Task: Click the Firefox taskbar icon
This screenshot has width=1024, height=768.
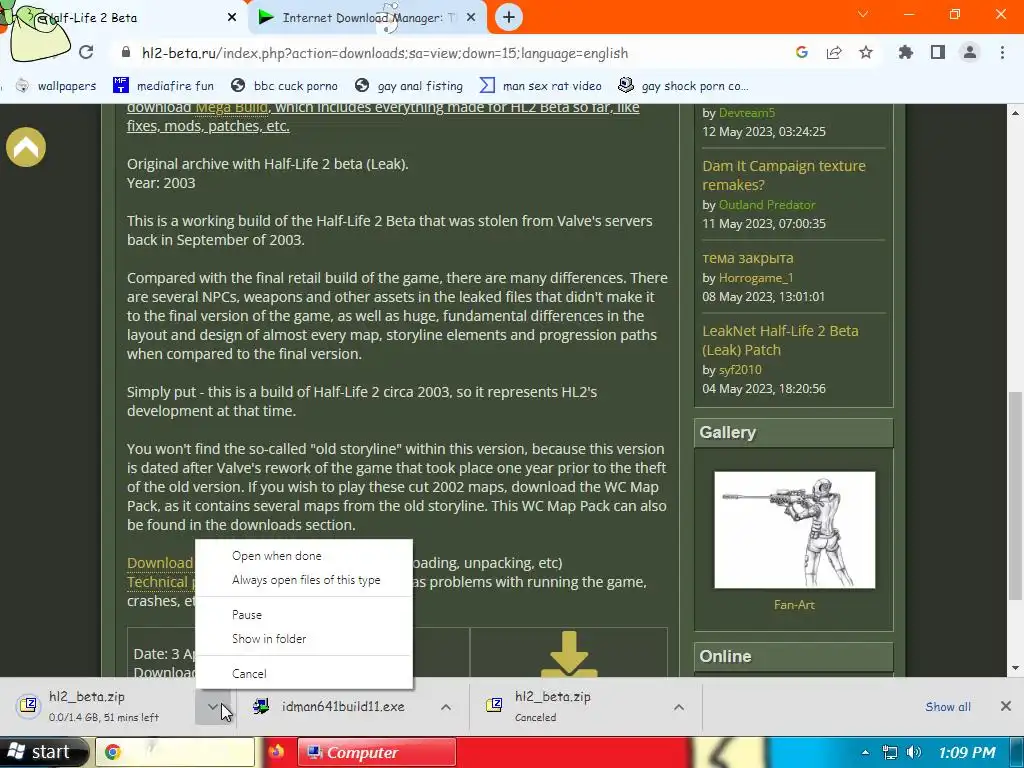Action: [276, 752]
